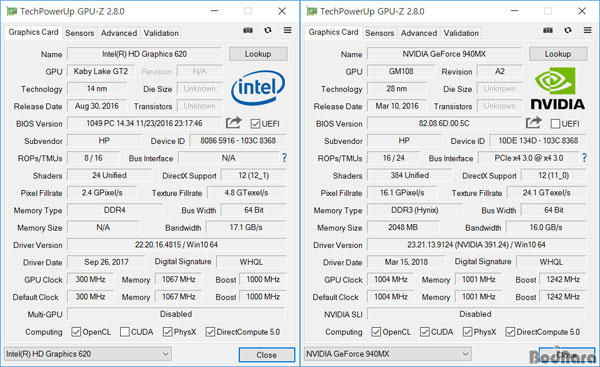Click the Lookup button in NVIDIA window
600x367 pixels.
[558, 54]
